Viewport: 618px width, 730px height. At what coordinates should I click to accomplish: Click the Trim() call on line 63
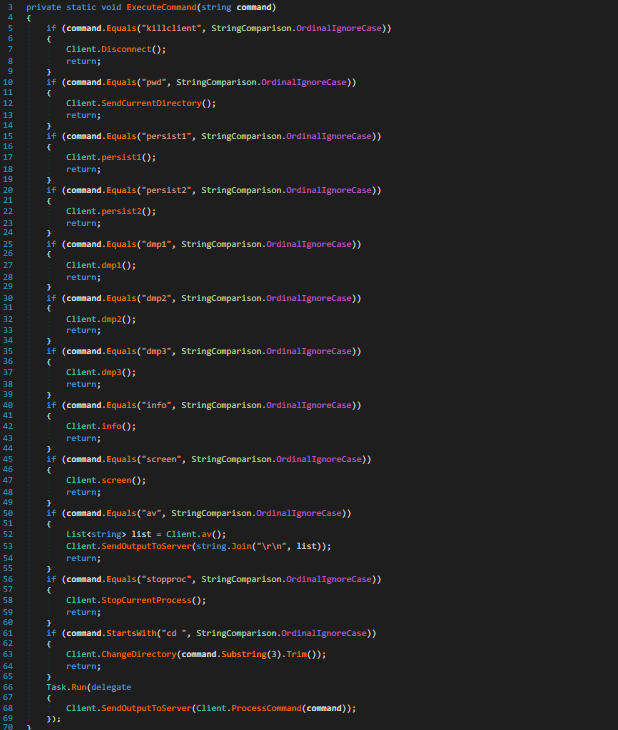point(302,655)
